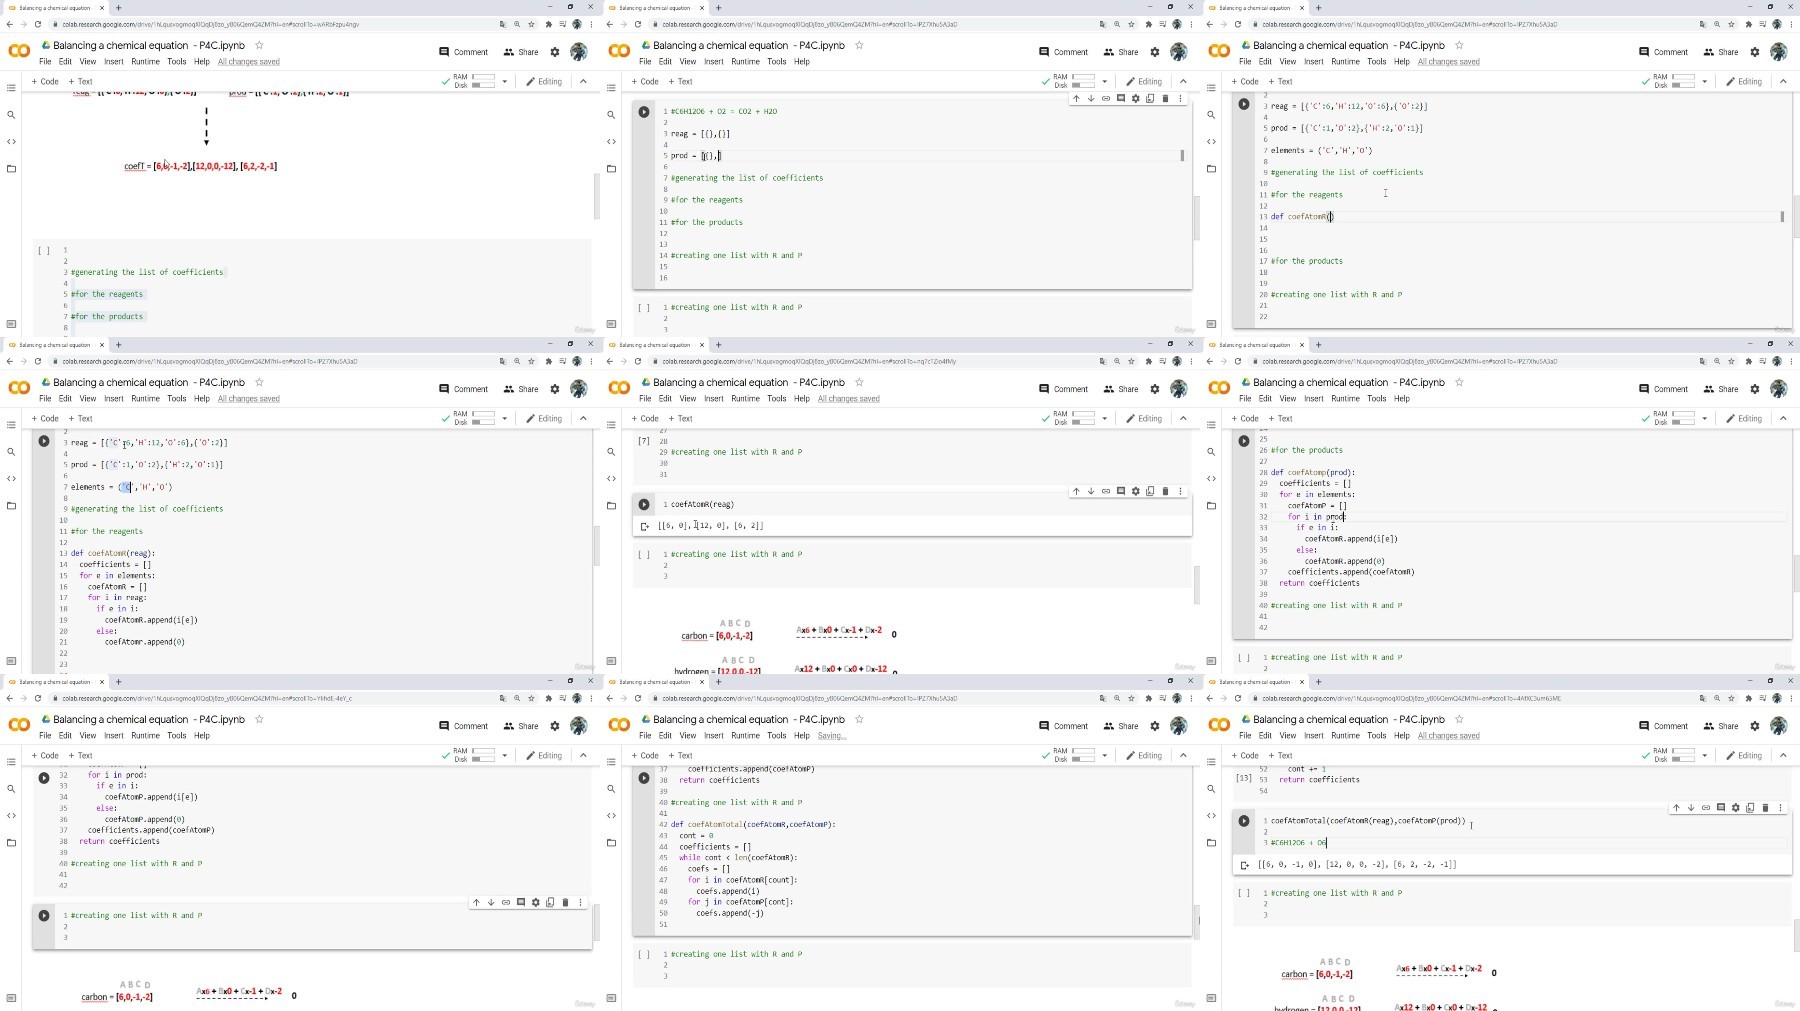Click move cell down arrow in 'reag = [{},{}]' window

pyautogui.click(x=1091, y=98)
